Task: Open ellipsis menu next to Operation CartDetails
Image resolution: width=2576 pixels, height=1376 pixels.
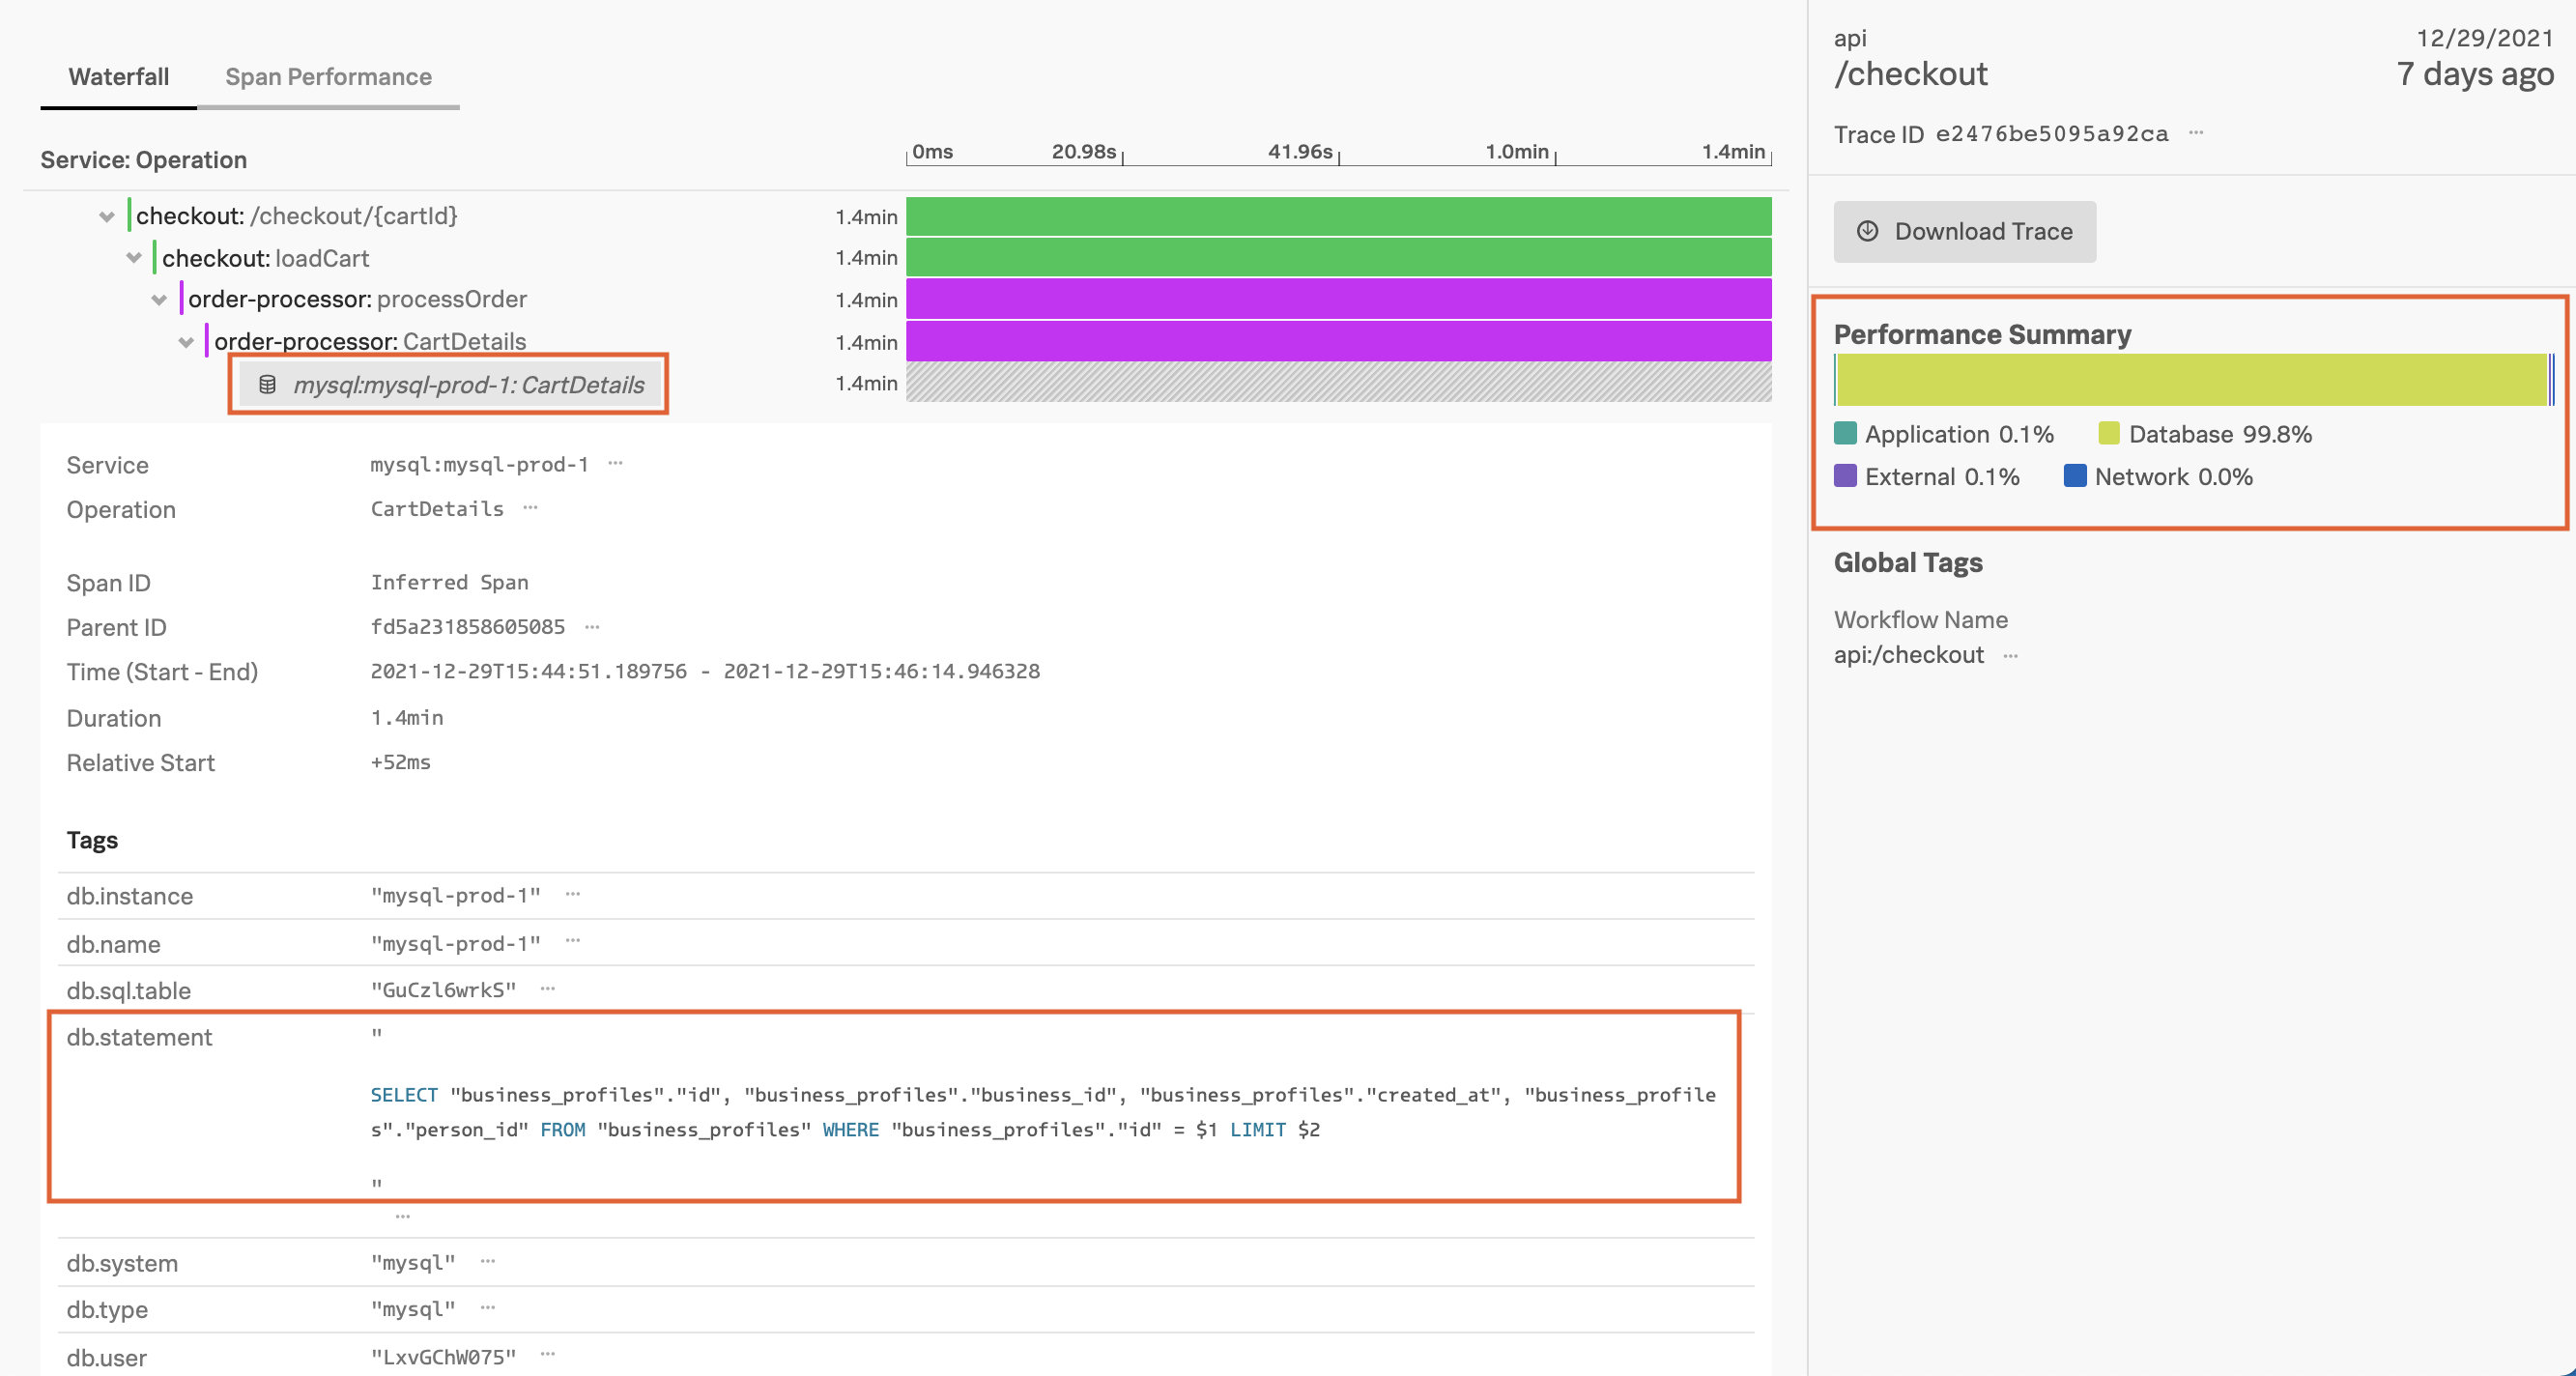Action: [x=530, y=507]
